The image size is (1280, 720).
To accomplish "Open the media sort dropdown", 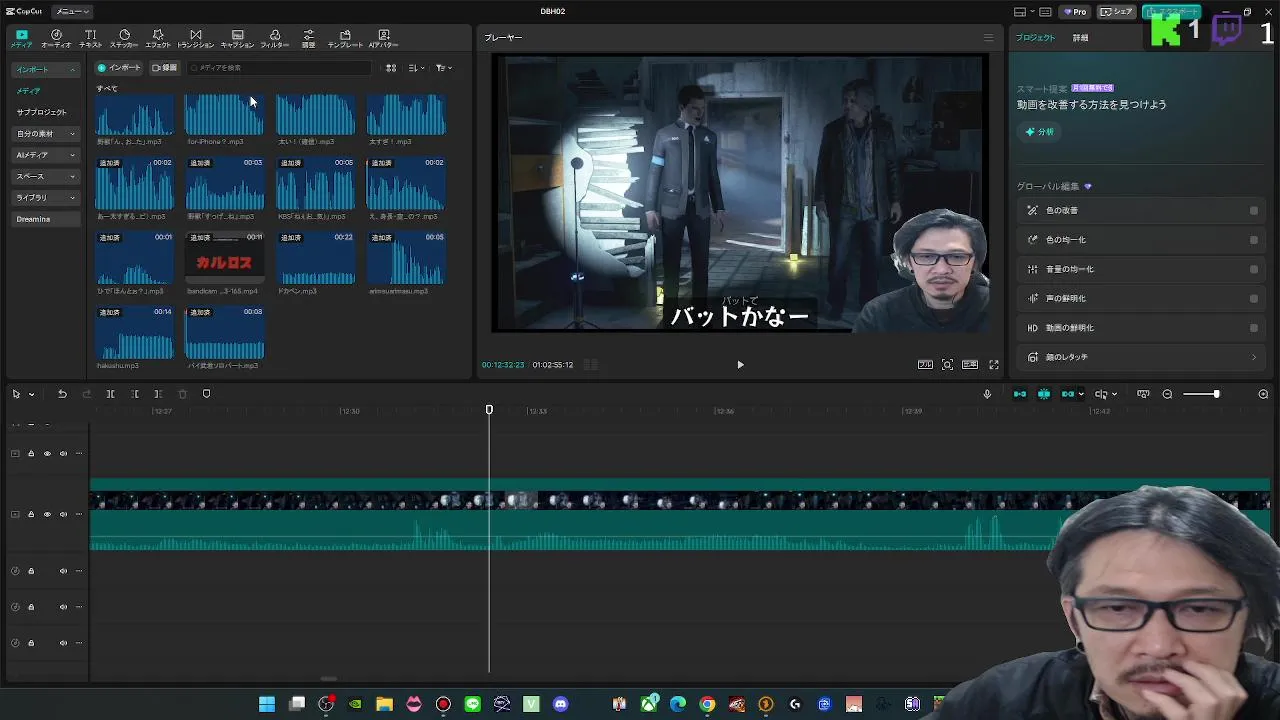I will [416, 68].
